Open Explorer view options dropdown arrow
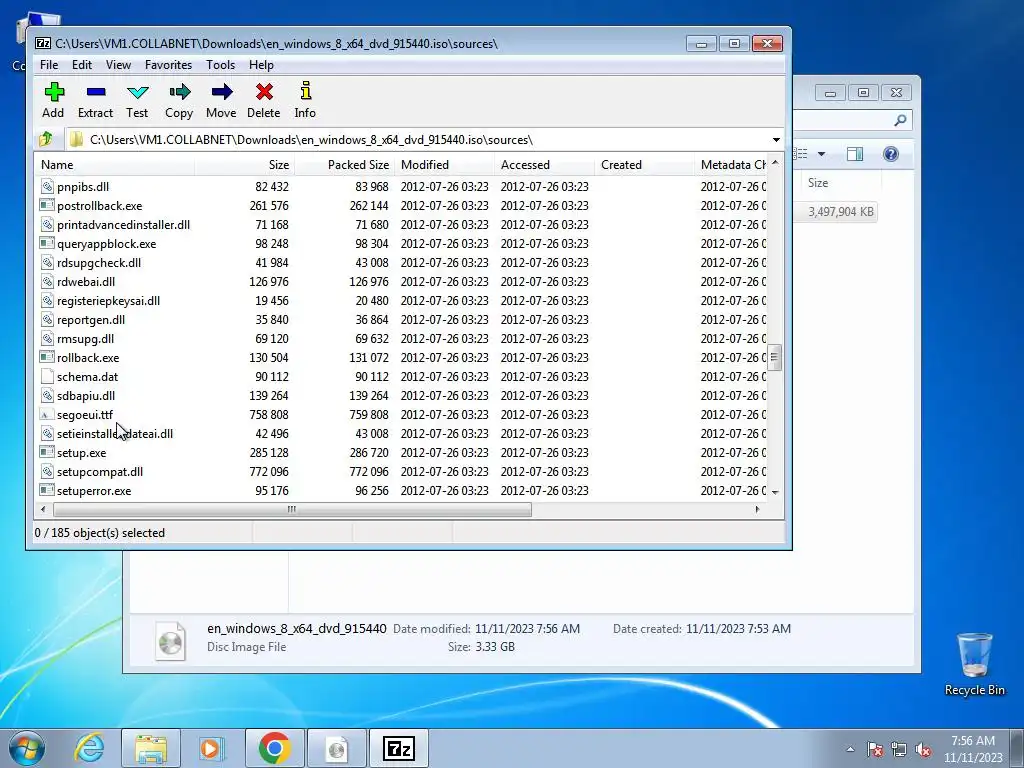Image resolution: width=1024 pixels, height=768 pixels. (x=822, y=154)
